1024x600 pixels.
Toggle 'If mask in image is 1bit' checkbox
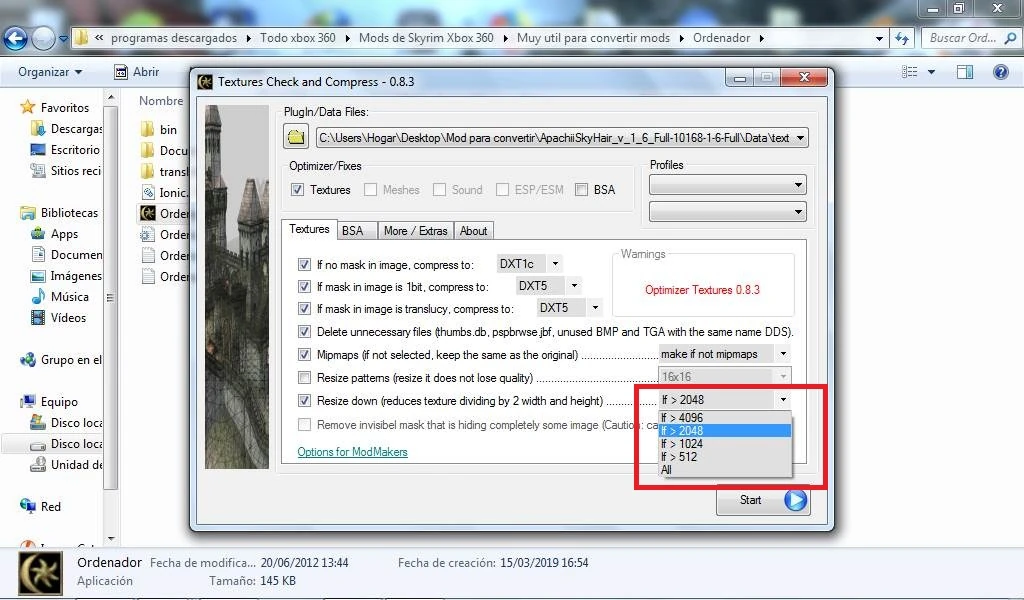click(x=304, y=286)
